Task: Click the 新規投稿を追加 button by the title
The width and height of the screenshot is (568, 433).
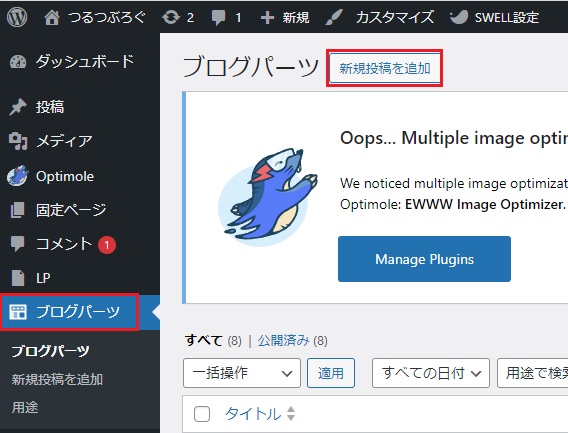Action: pyautogui.click(x=384, y=68)
